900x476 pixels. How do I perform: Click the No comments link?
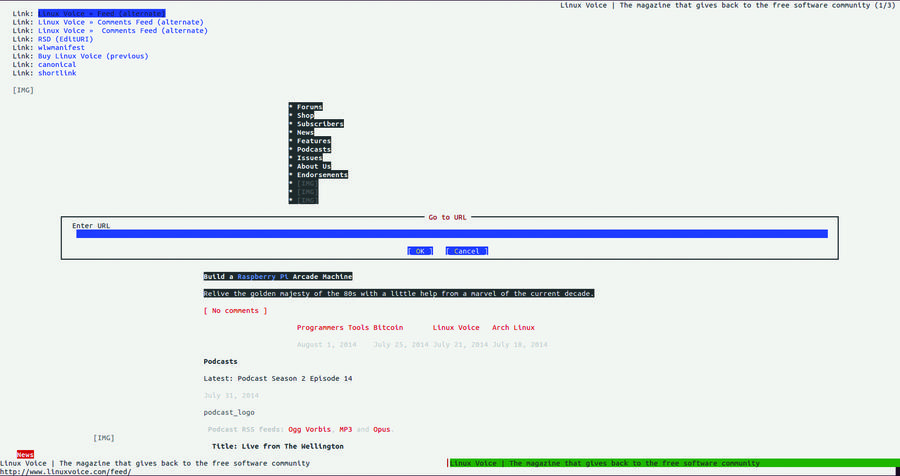235,311
